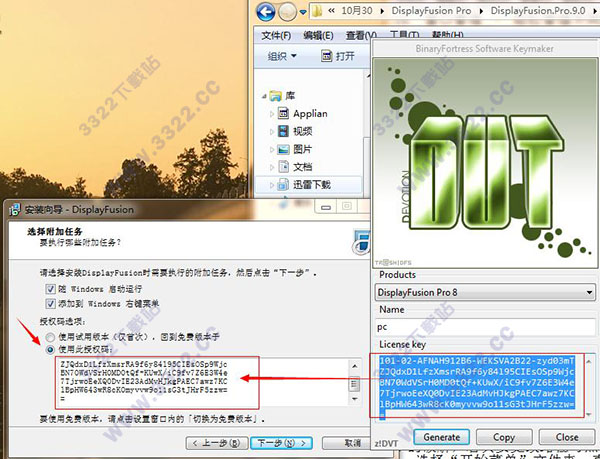Click the Close button in Keymaker
Screen dimensions: 600x459
(567, 437)
